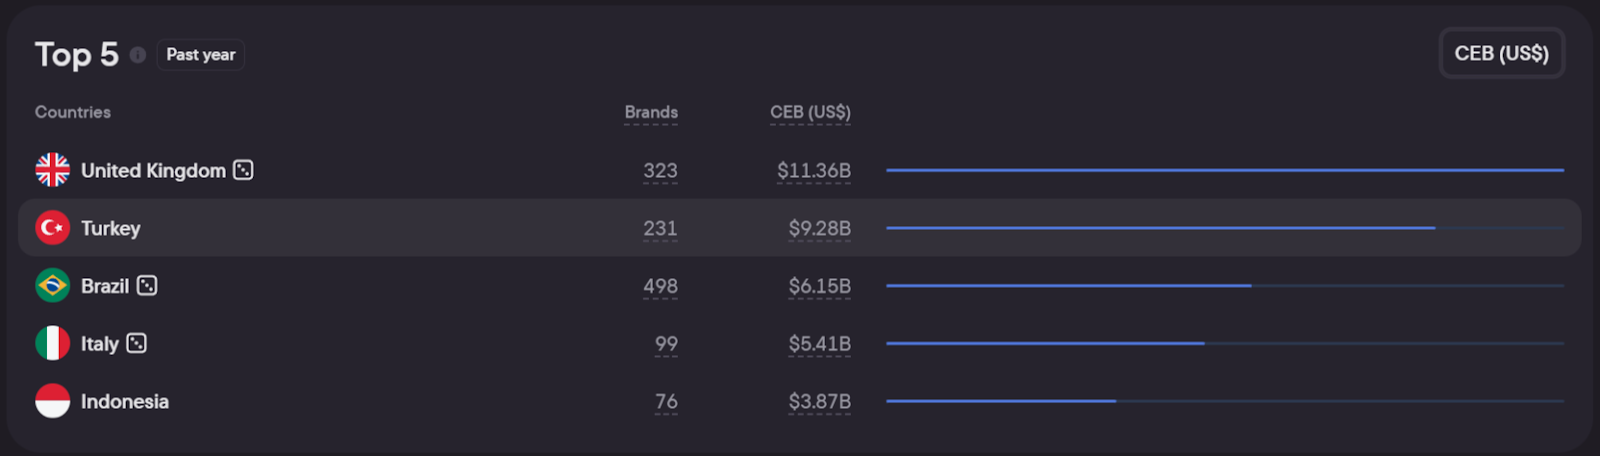Open the CEB (US$) metric selector

[1501, 53]
